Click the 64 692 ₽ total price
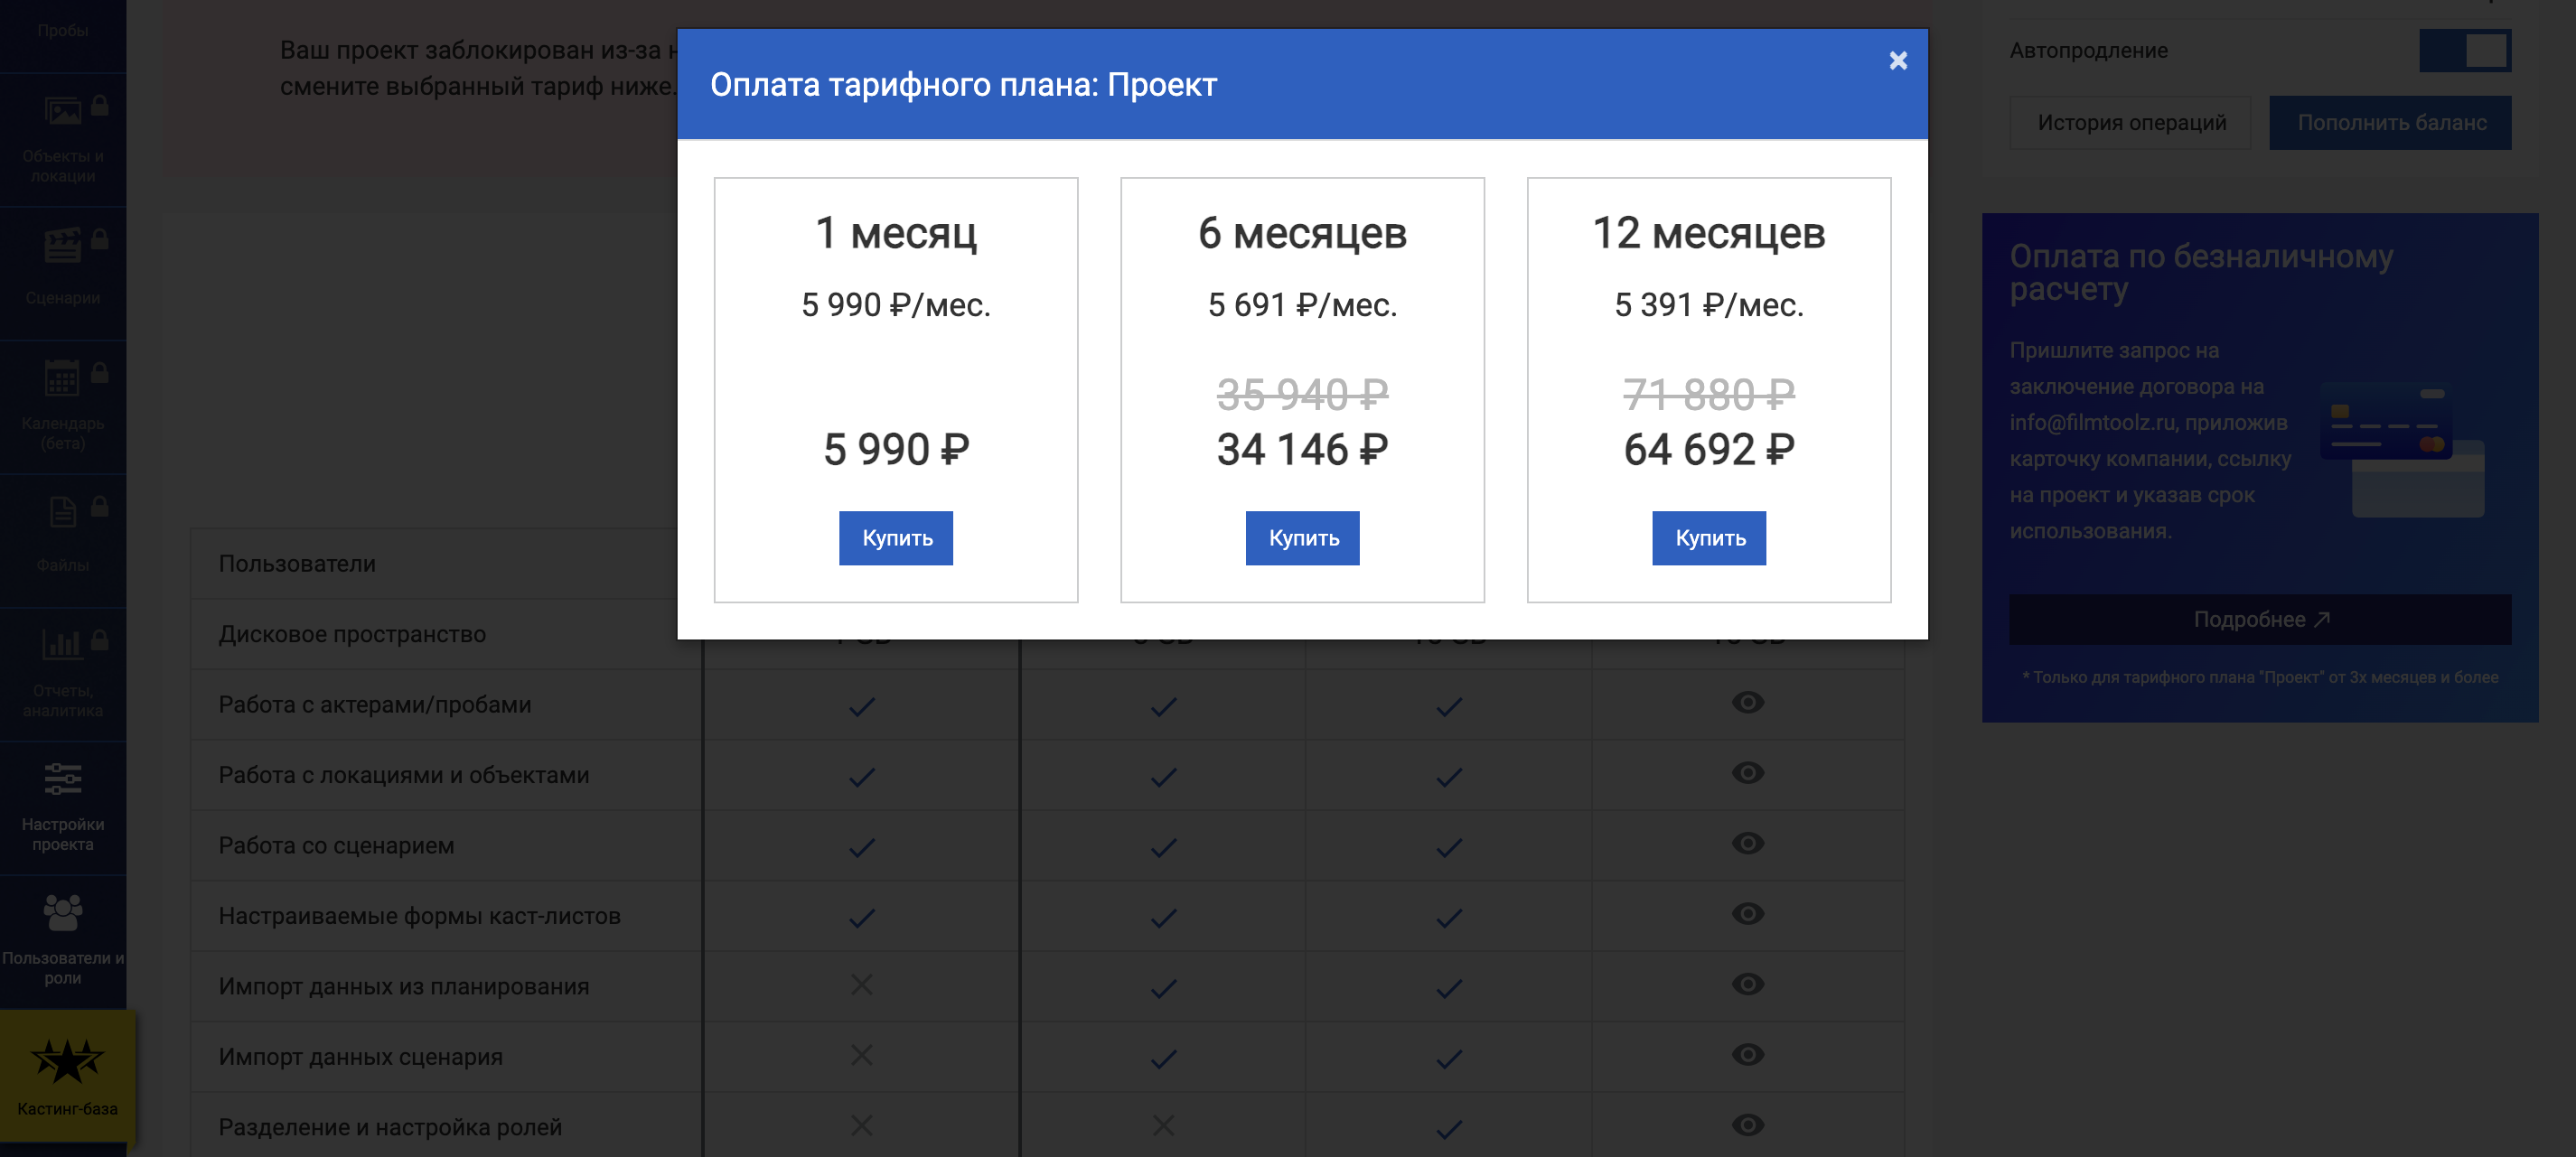 (x=1709, y=450)
